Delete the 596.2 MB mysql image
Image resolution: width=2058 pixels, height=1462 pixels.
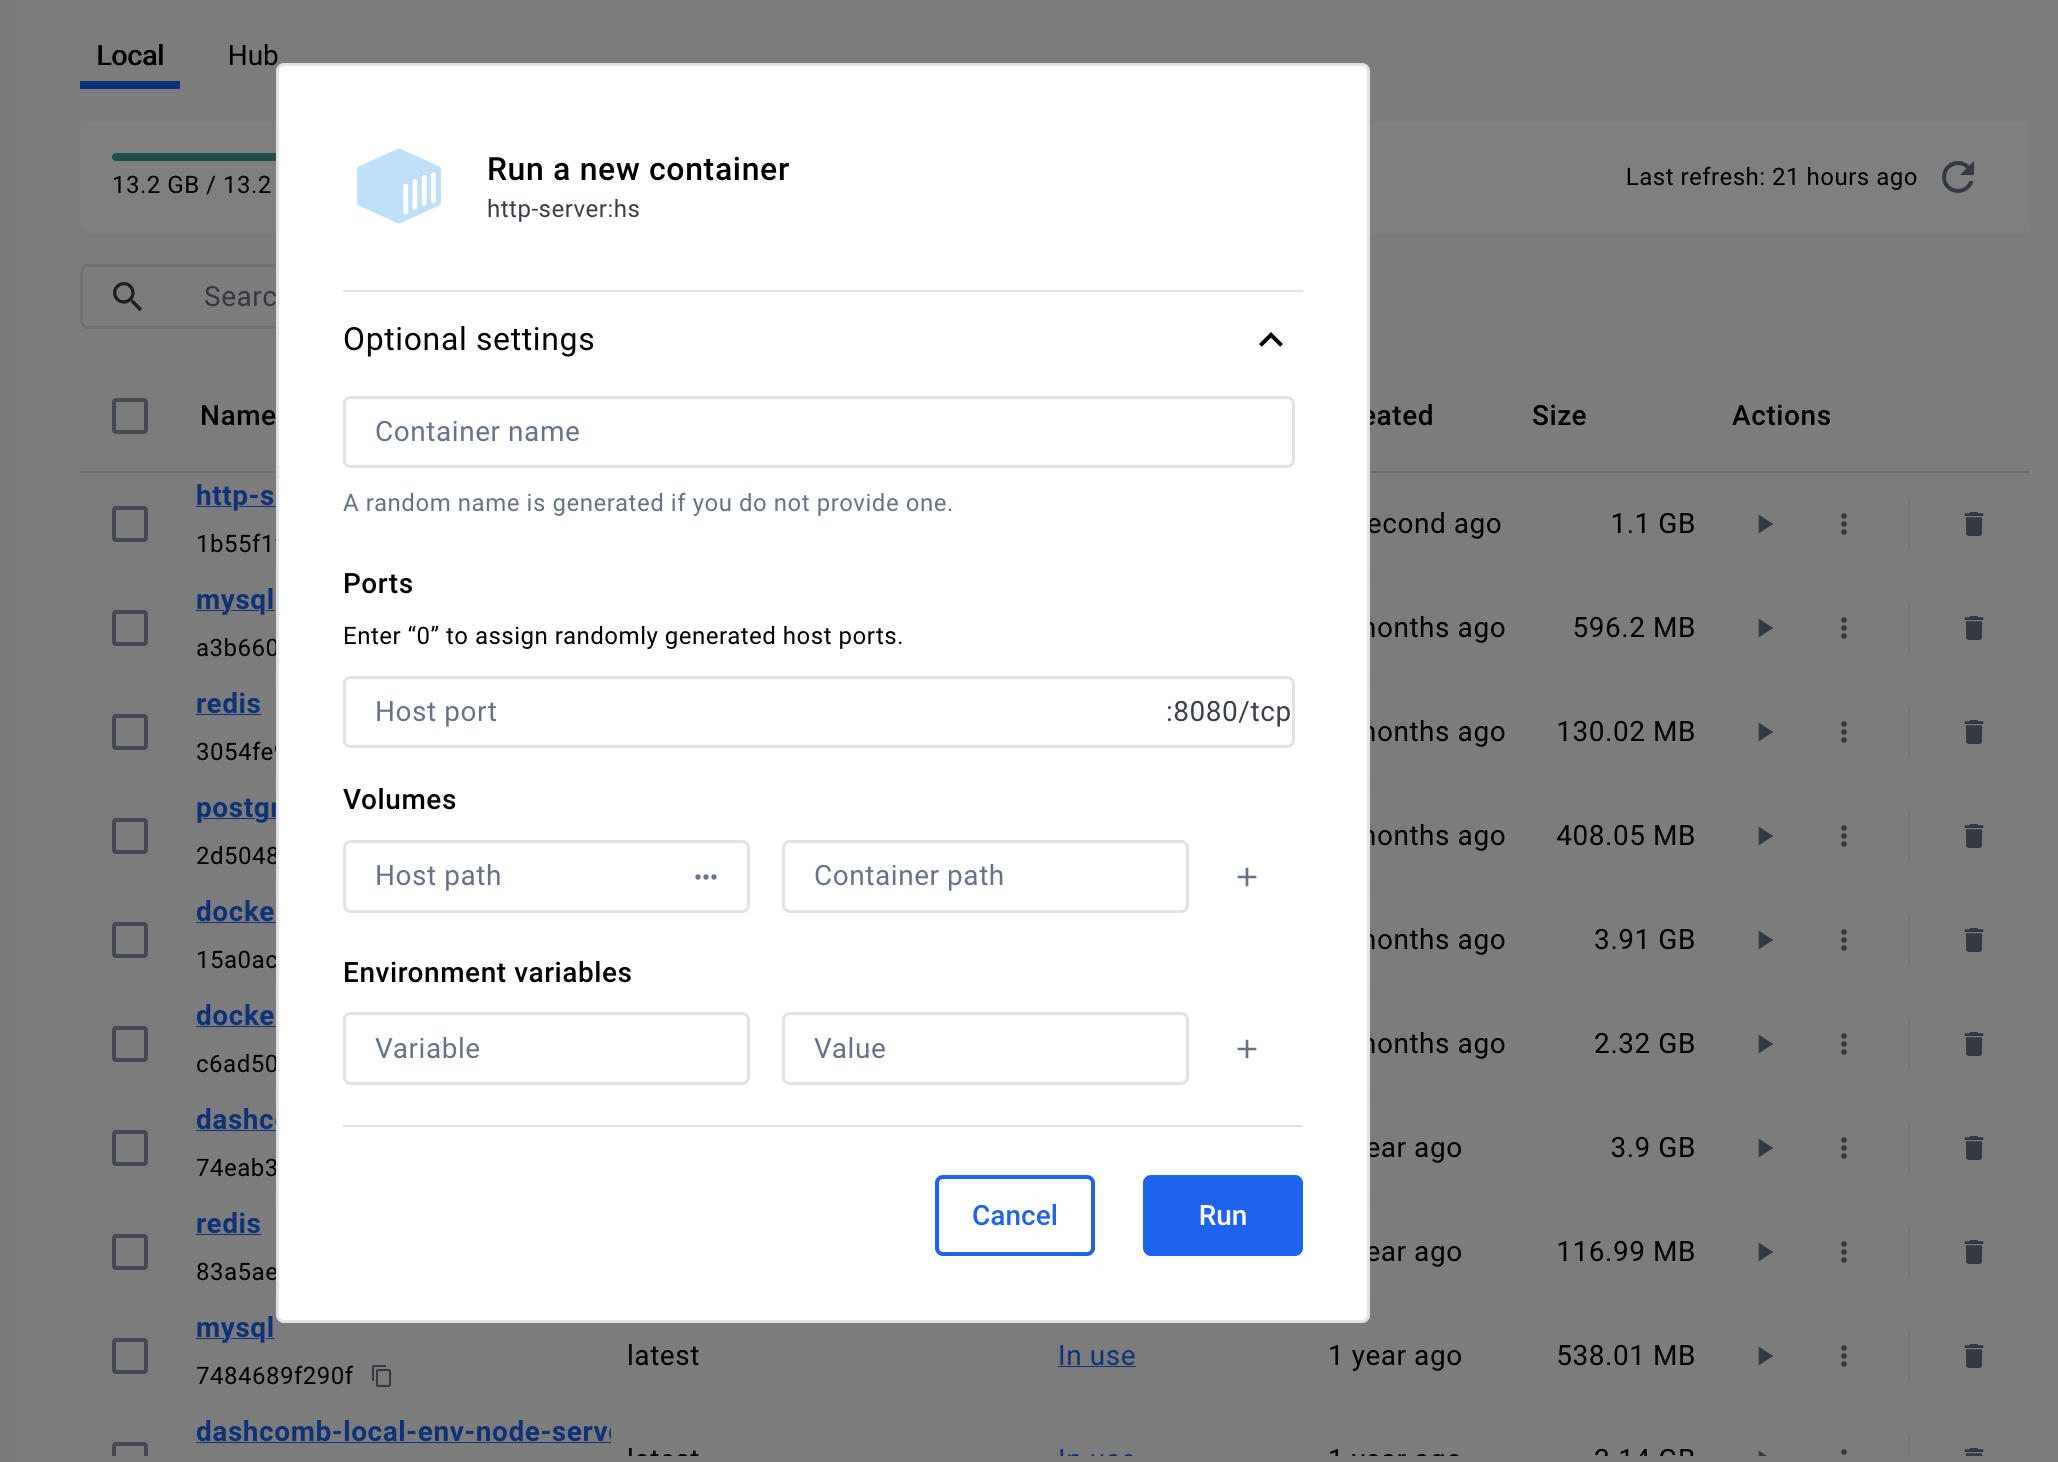tap(1973, 628)
